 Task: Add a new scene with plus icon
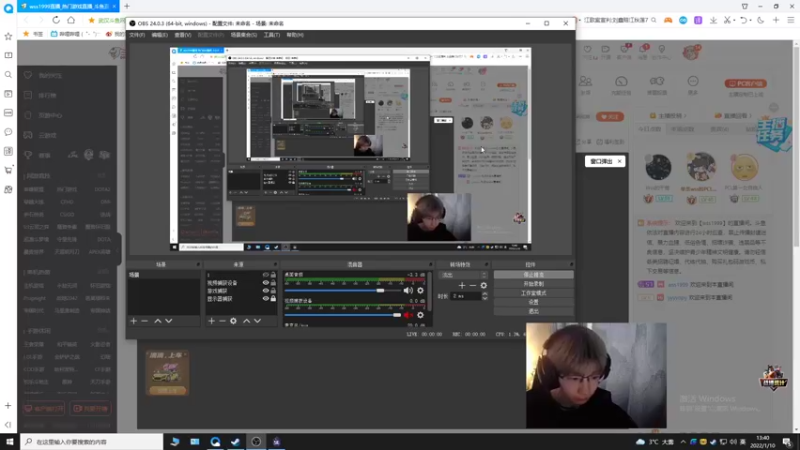[x=134, y=321]
